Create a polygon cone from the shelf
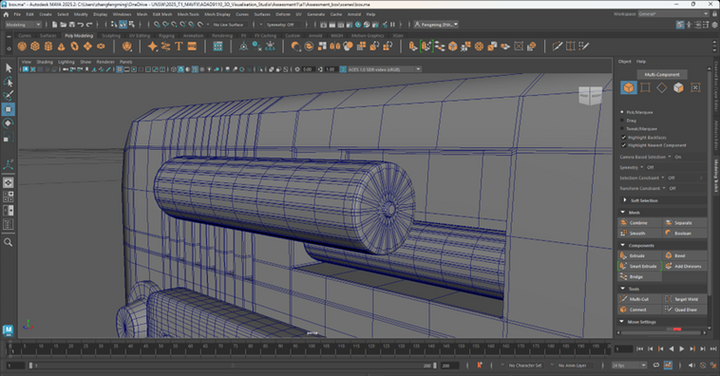The height and width of the screenshot is (376, 720). pos(61,46)
